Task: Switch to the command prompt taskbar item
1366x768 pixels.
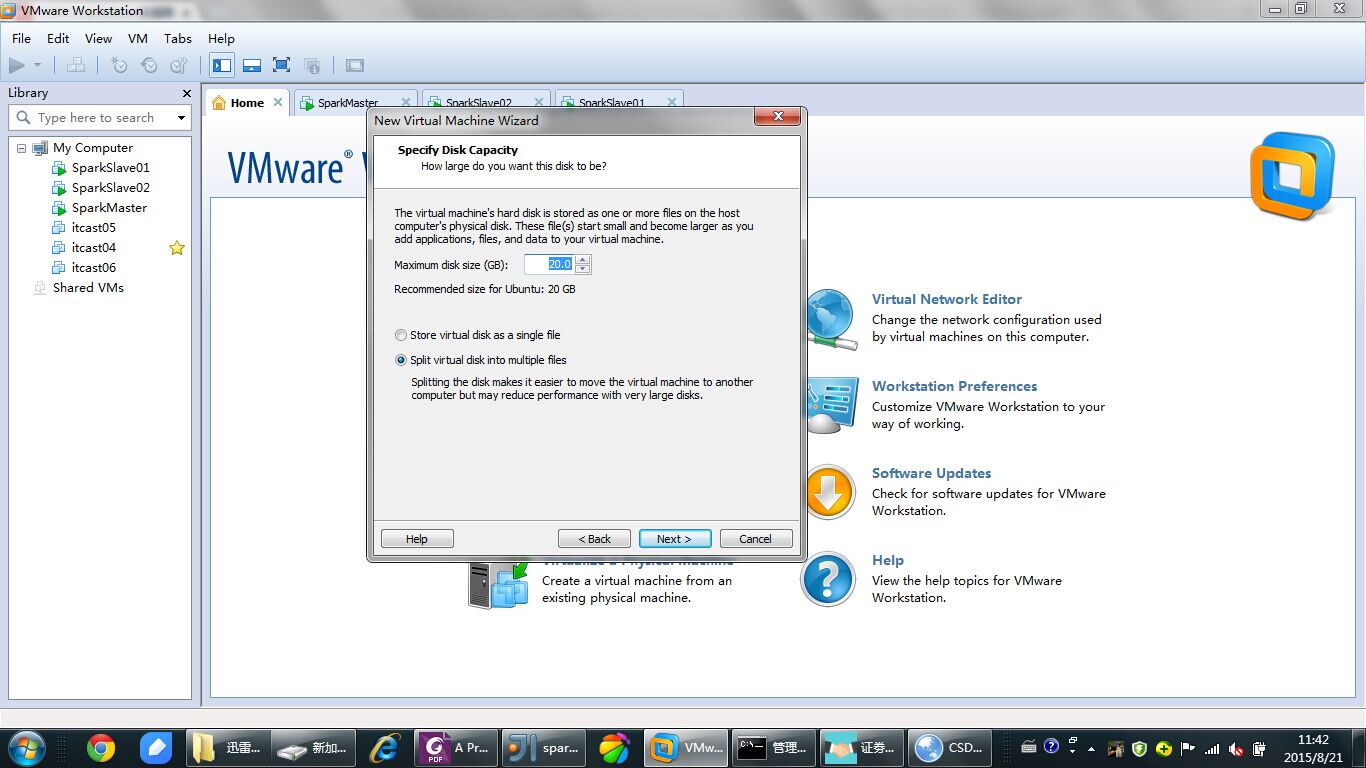Action: 773,747
